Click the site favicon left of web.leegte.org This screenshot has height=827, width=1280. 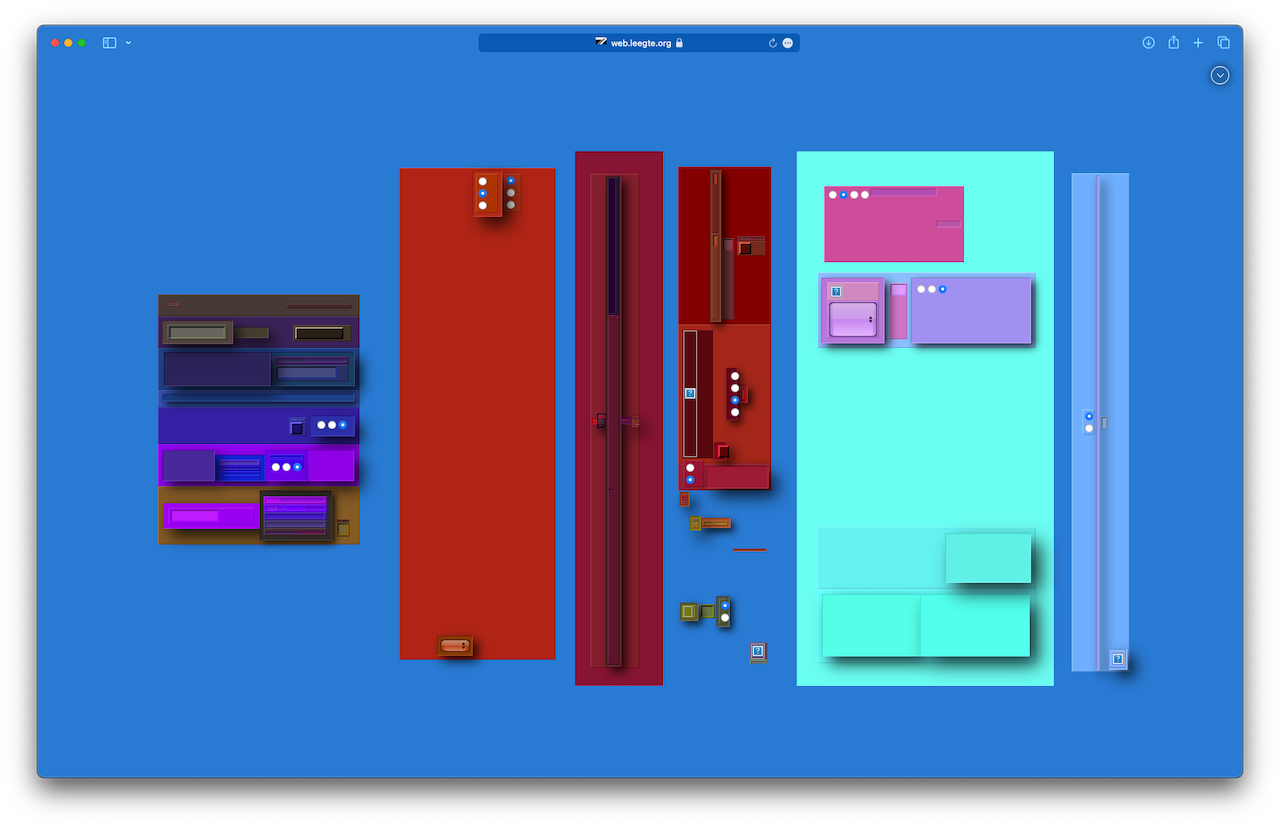601,43
